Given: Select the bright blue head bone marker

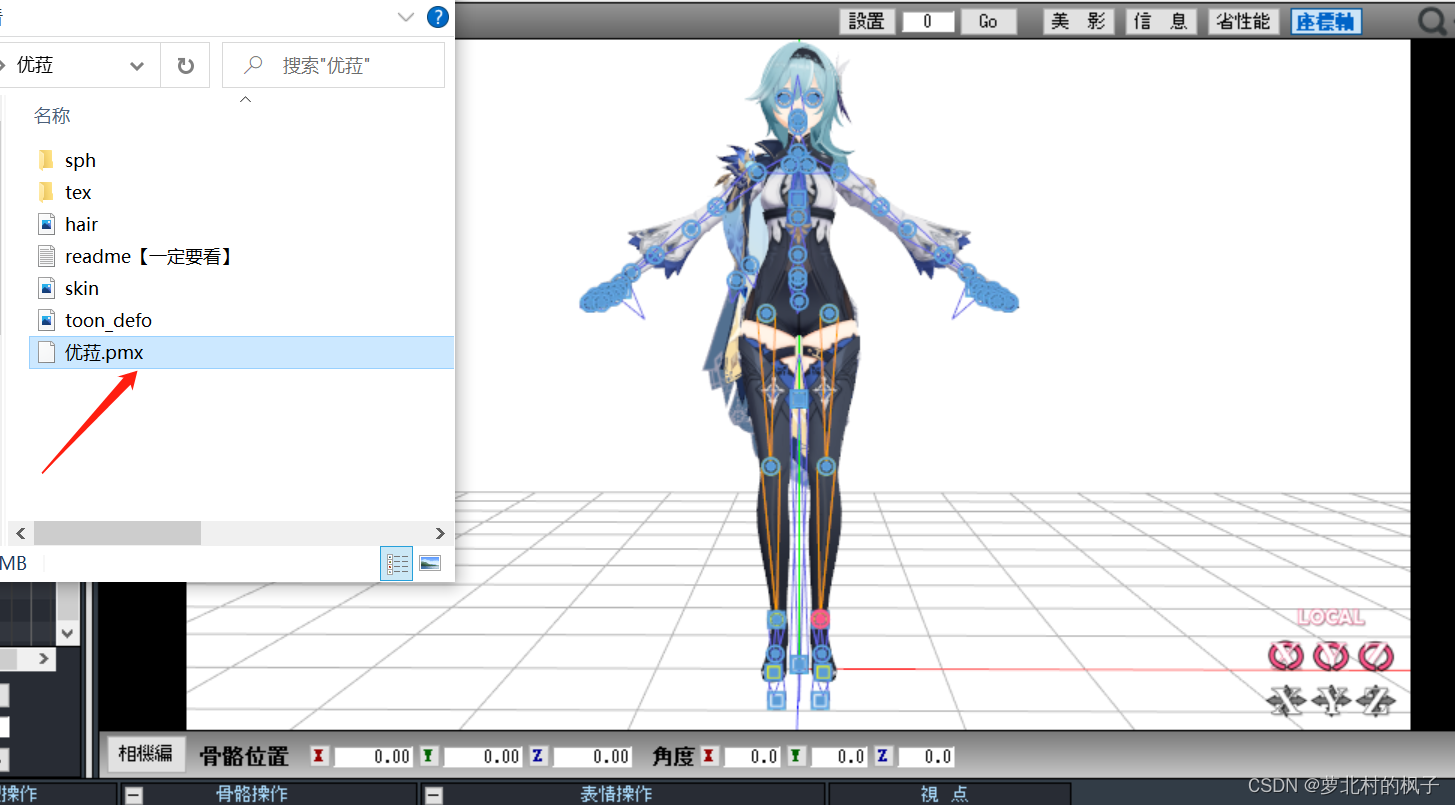Looking at the screenshot, I should [x=797, y=120].
